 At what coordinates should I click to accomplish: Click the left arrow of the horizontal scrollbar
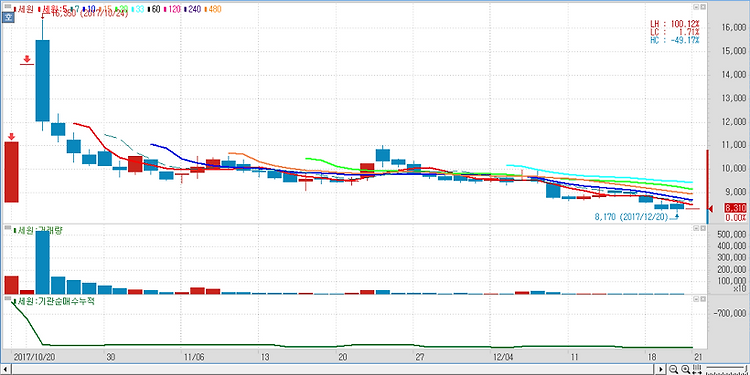[x=6, y=369]
